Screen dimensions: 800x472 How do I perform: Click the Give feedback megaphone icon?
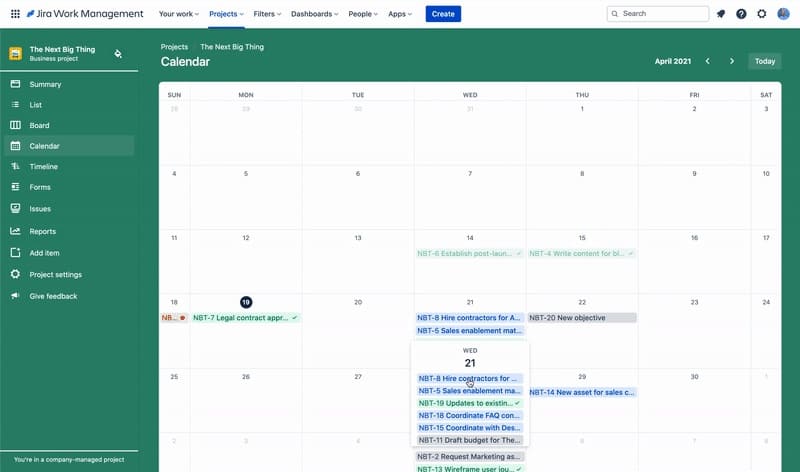[x=15, y=295]
